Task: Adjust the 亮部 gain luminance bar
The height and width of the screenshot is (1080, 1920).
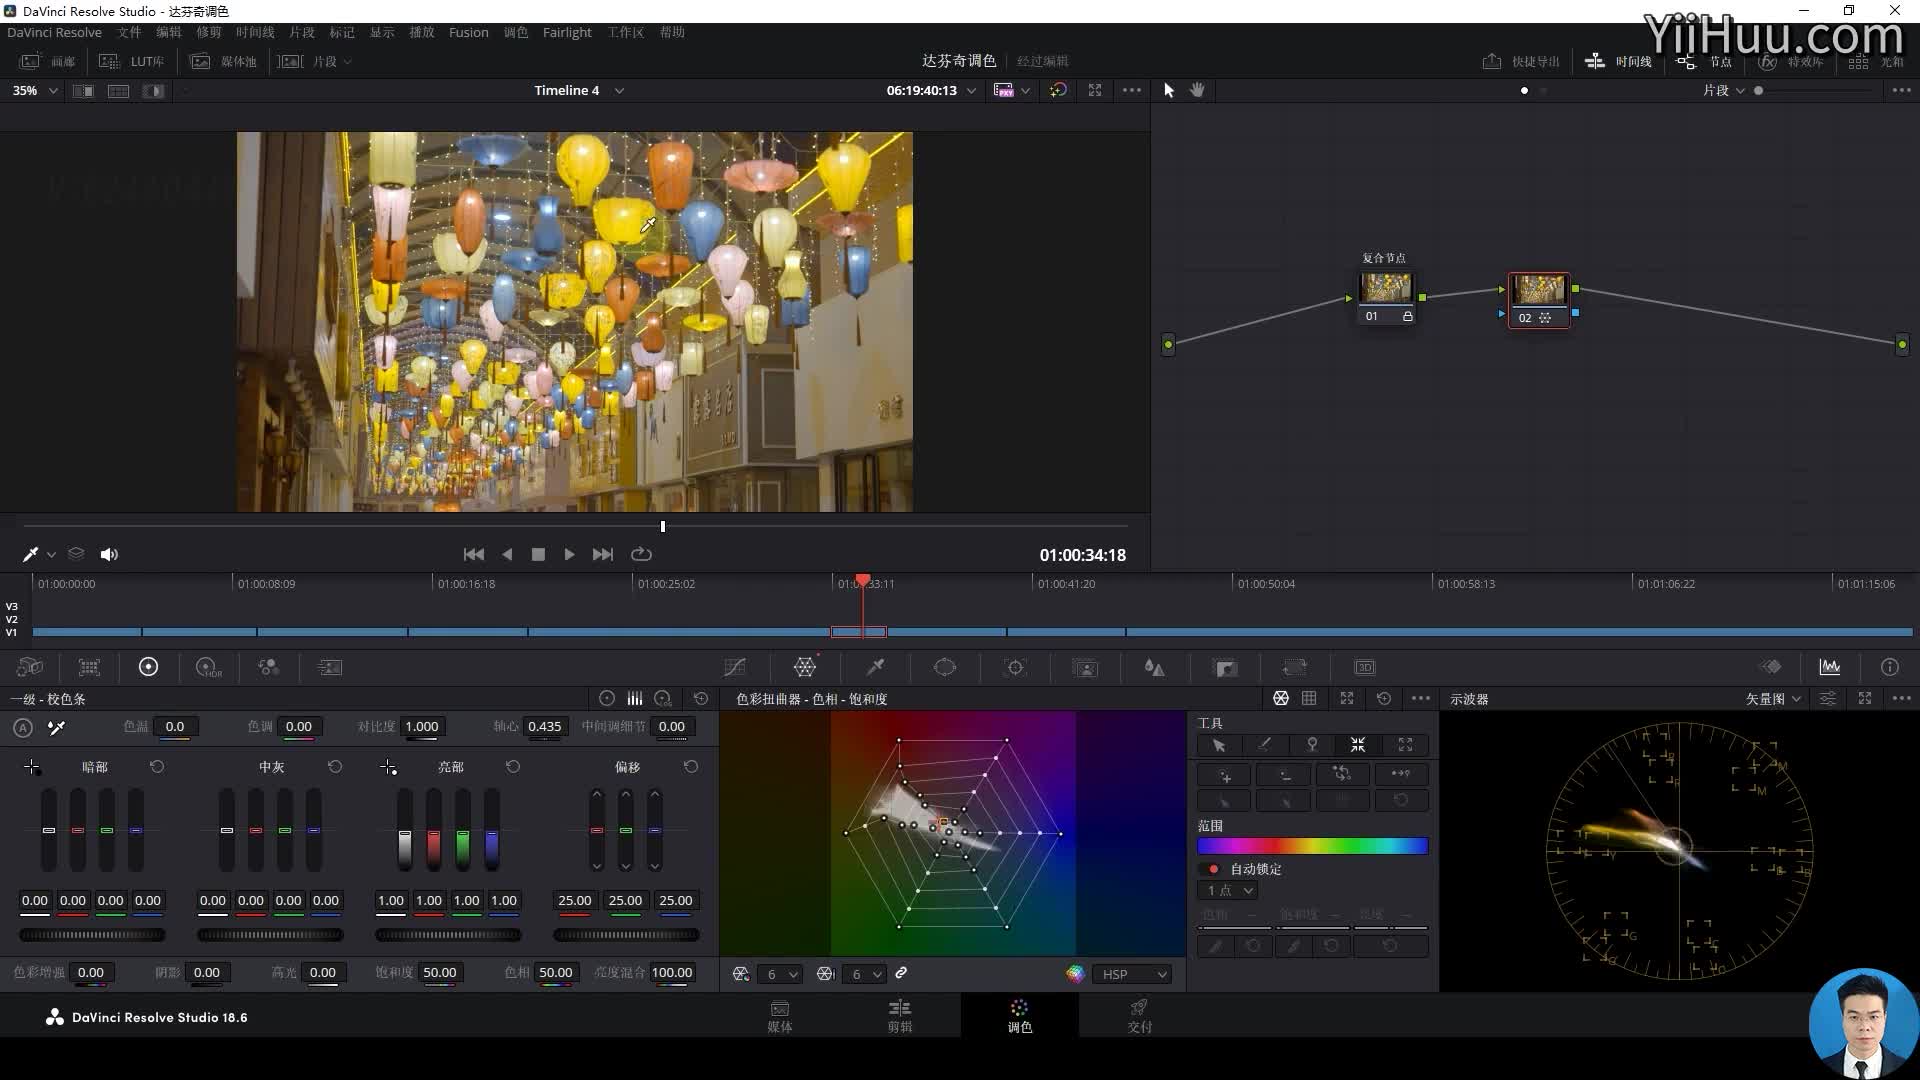Action: tap(404, 830)
